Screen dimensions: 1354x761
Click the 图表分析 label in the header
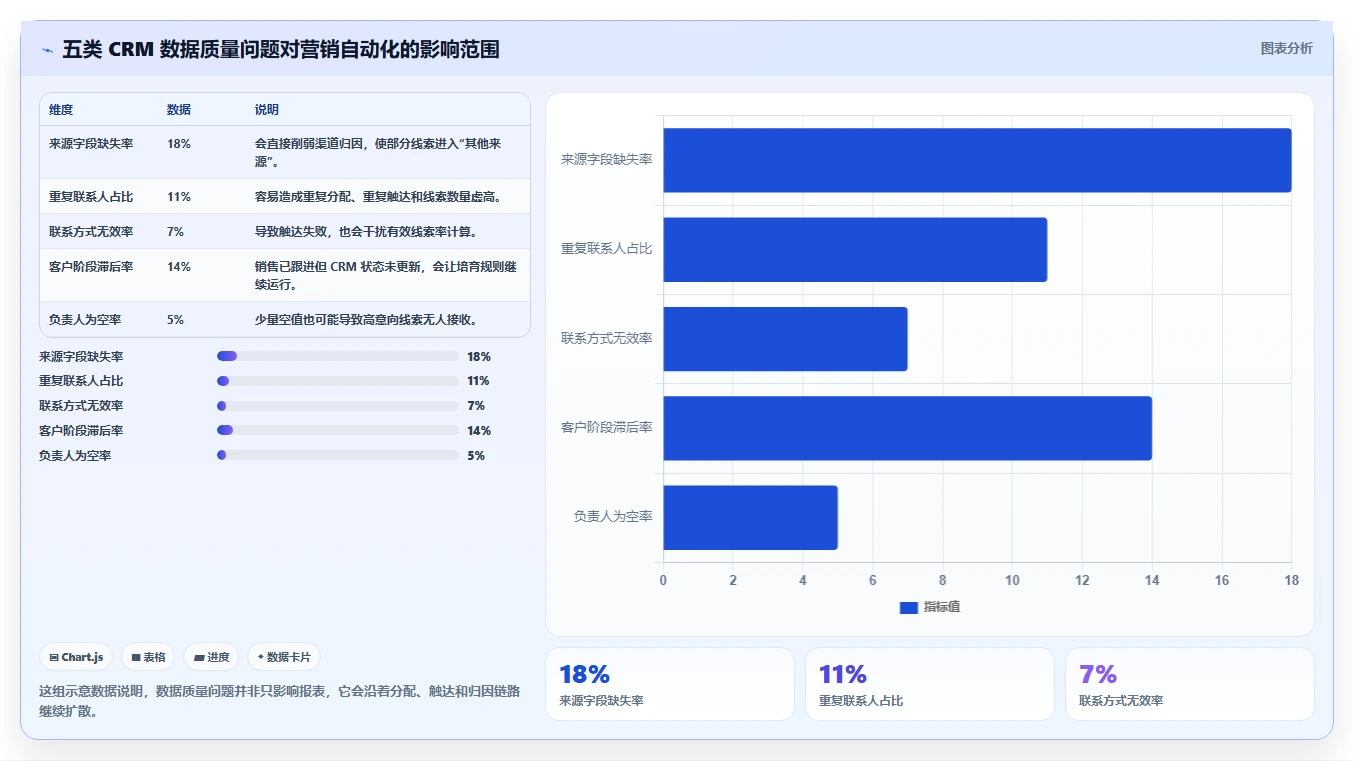[x=1286, y=48]
